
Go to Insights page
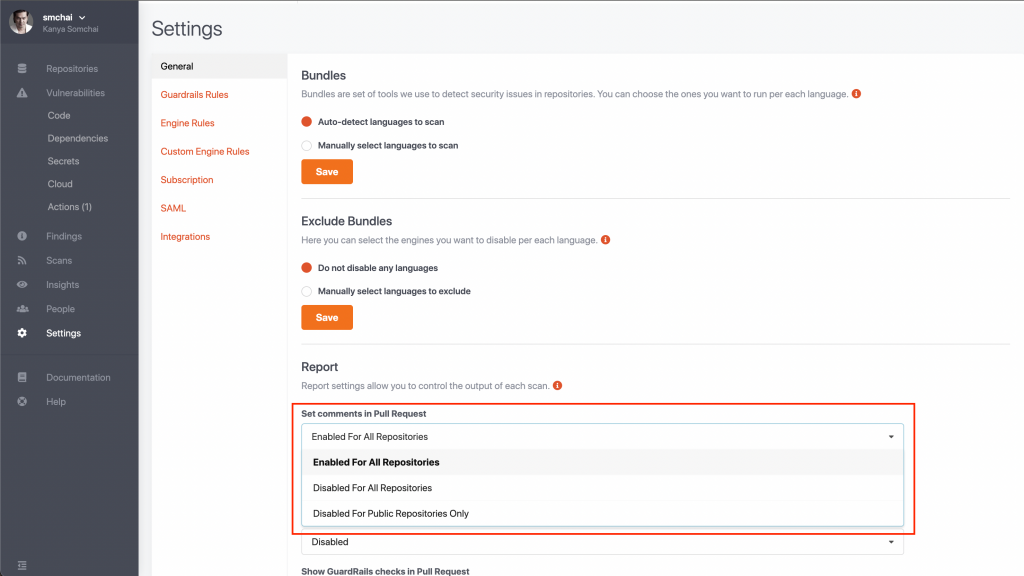pyautogui.click(x=62, y=284)
